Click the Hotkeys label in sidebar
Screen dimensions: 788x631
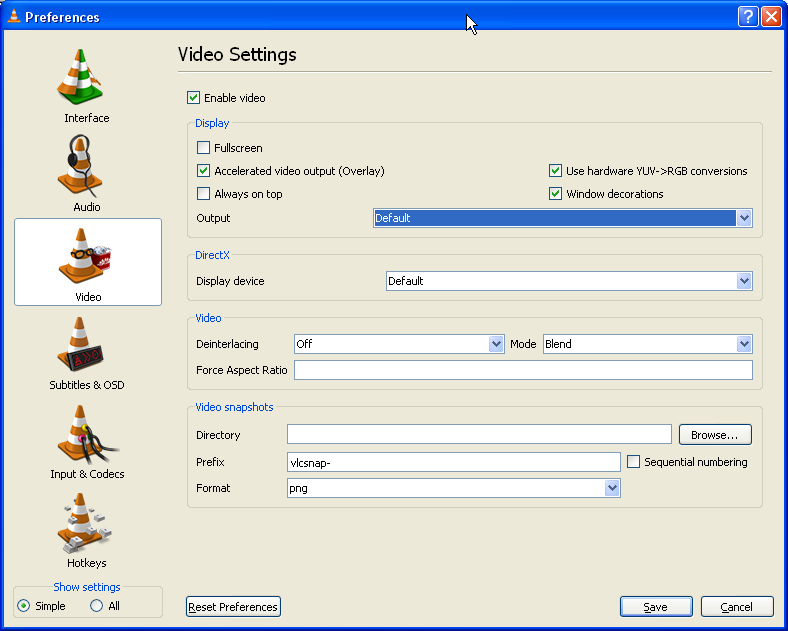[x=86, y=563]
